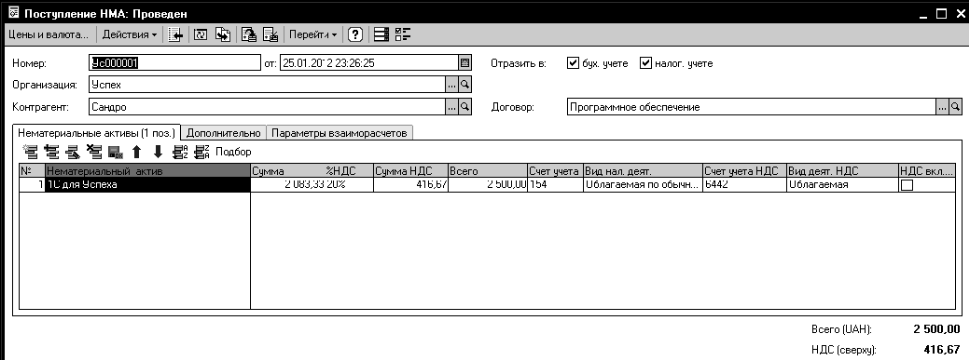Click the № column header
The image size is (969, 360).
pos(32,171)
